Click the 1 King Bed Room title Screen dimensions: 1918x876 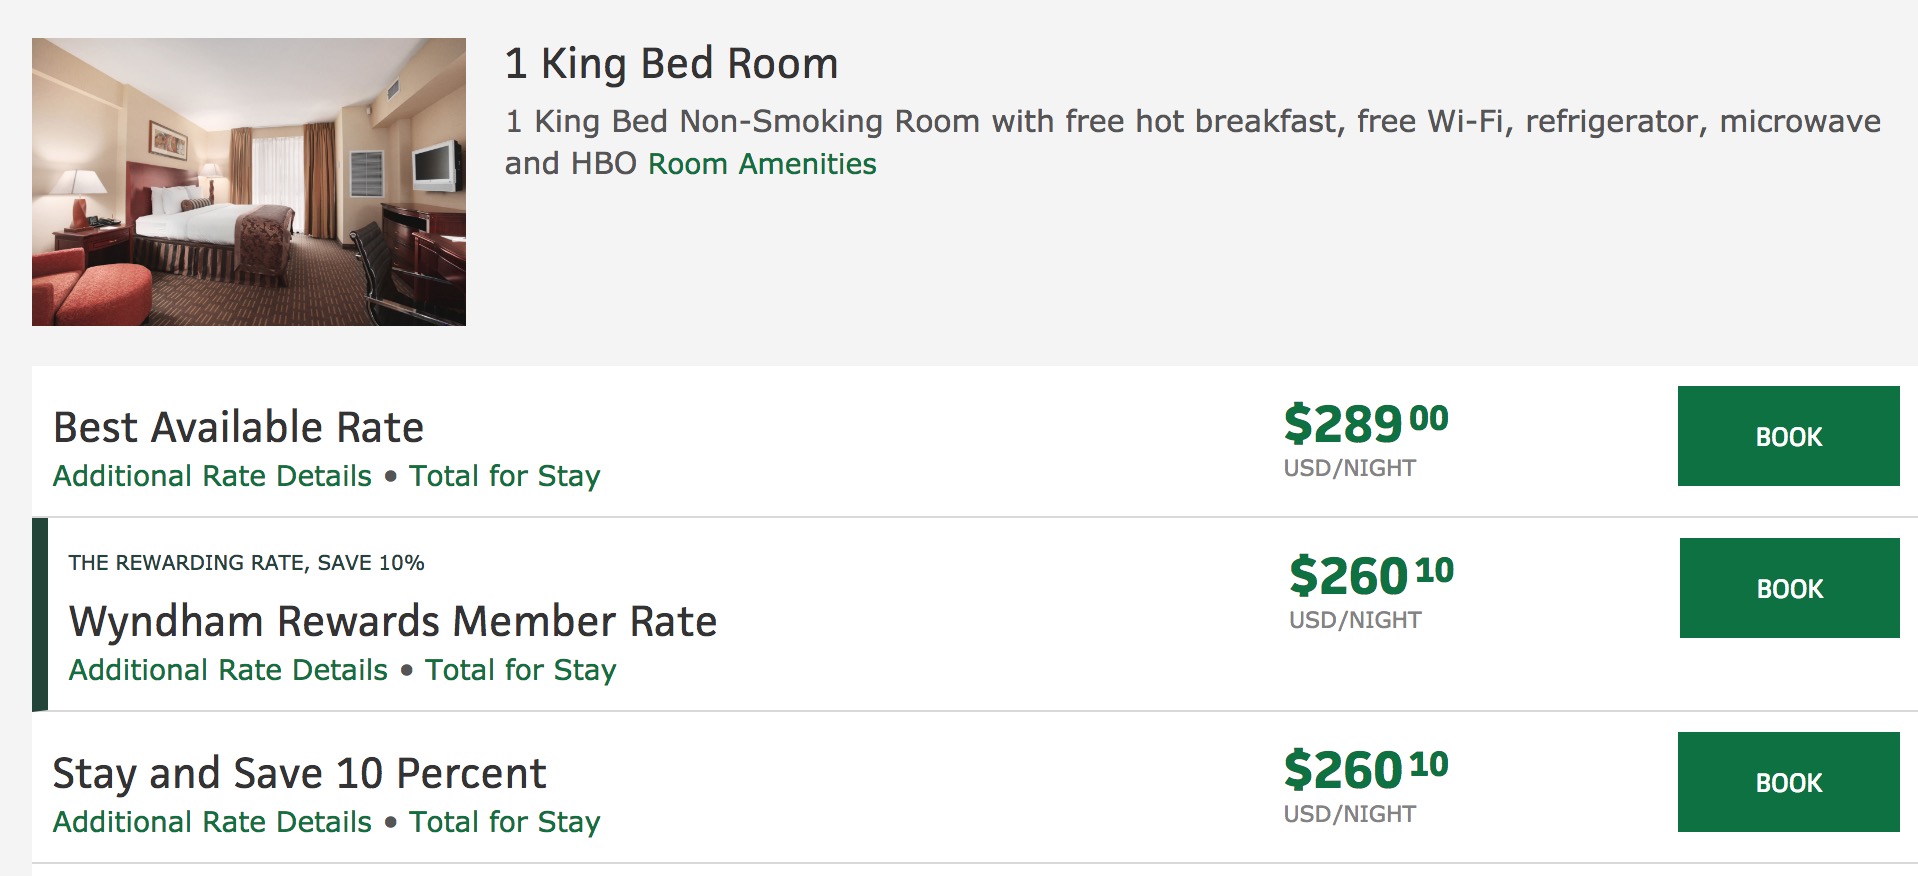671,63
